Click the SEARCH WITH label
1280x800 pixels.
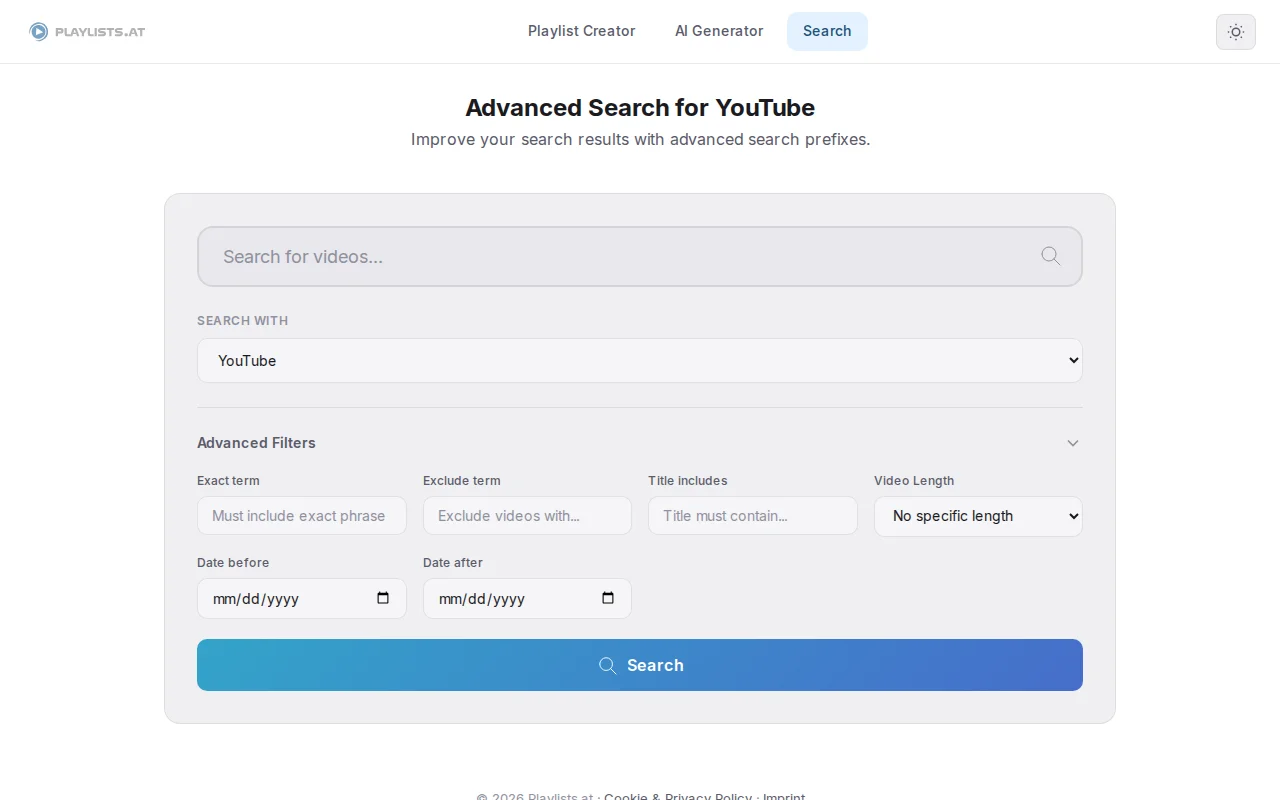[242, 321]
